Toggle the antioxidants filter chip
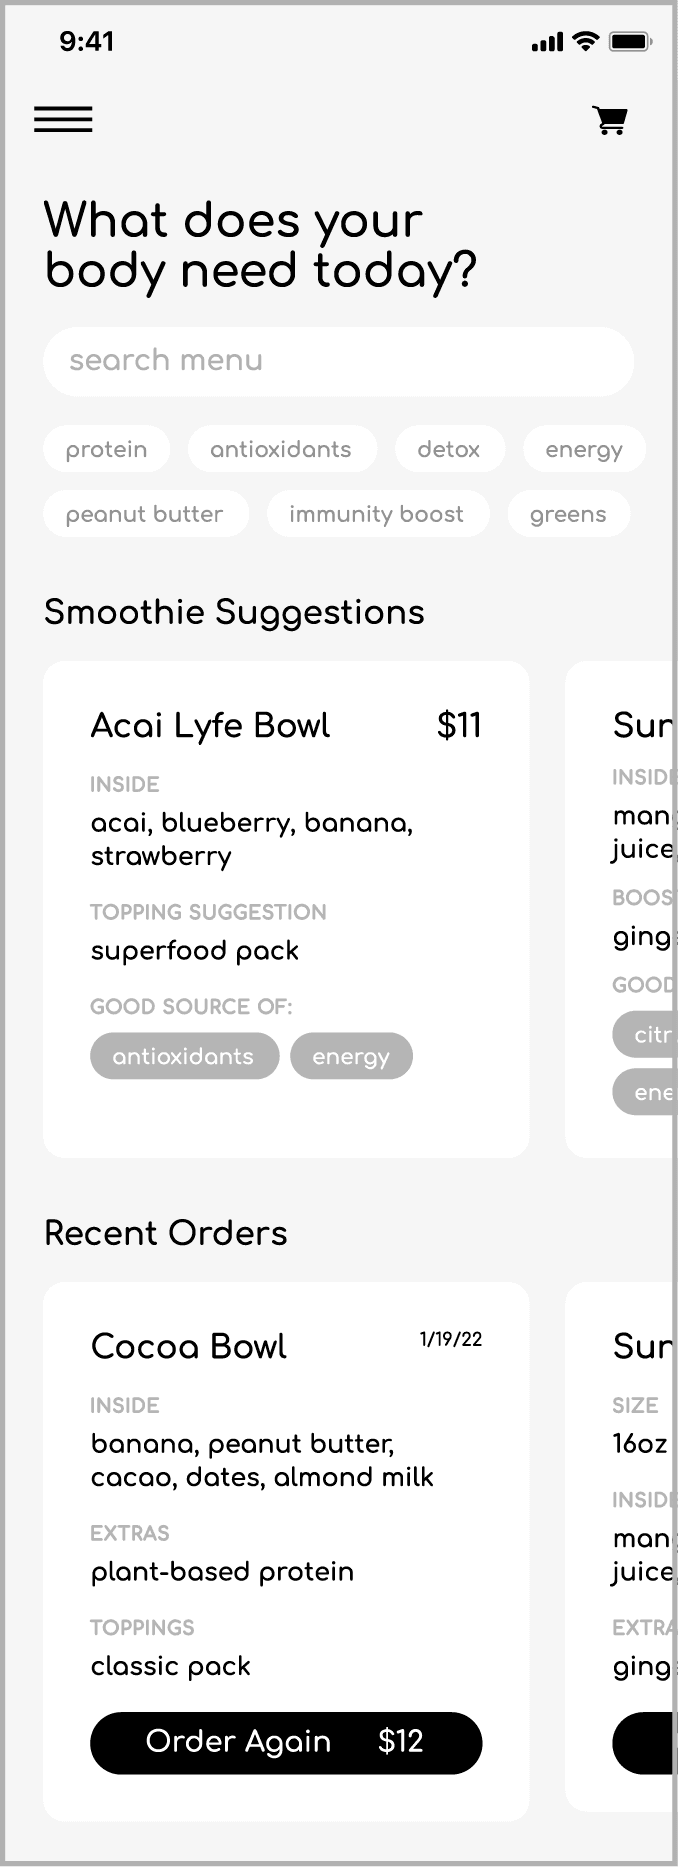This screenshot has width=678, height=1867. pyautogui.click(x=281, y=450)
